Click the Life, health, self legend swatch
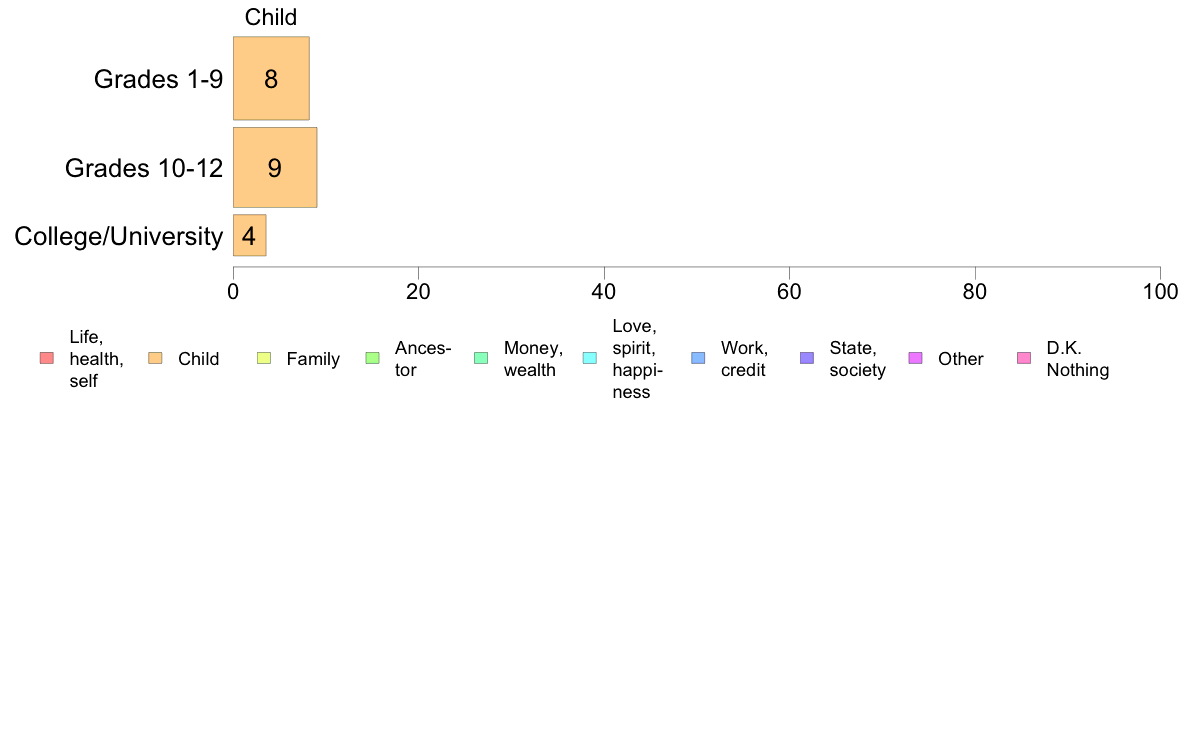This screenshot has height=736, width=1188. coord(46,359)
